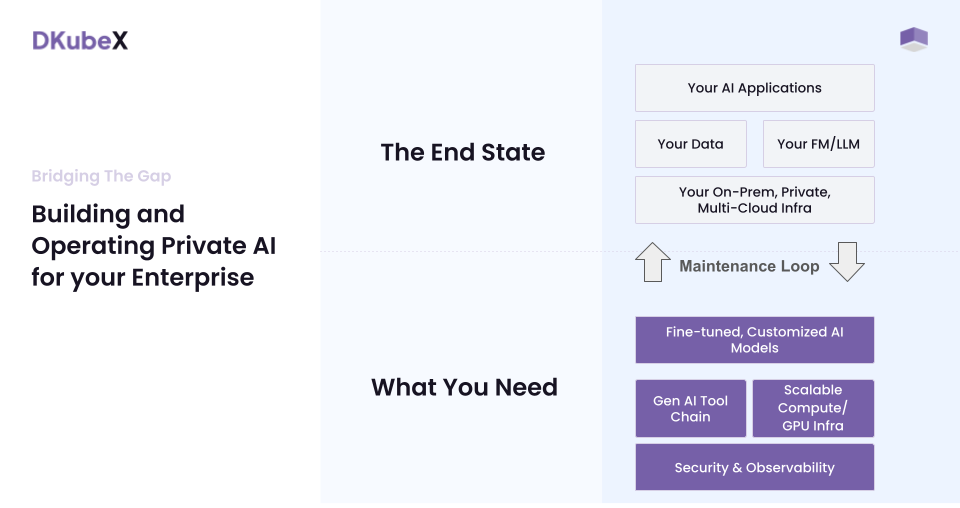This screenshot has height=508, width=960.
Task: Click the Operating Private AI title line
Action: (x=153, y=246)
